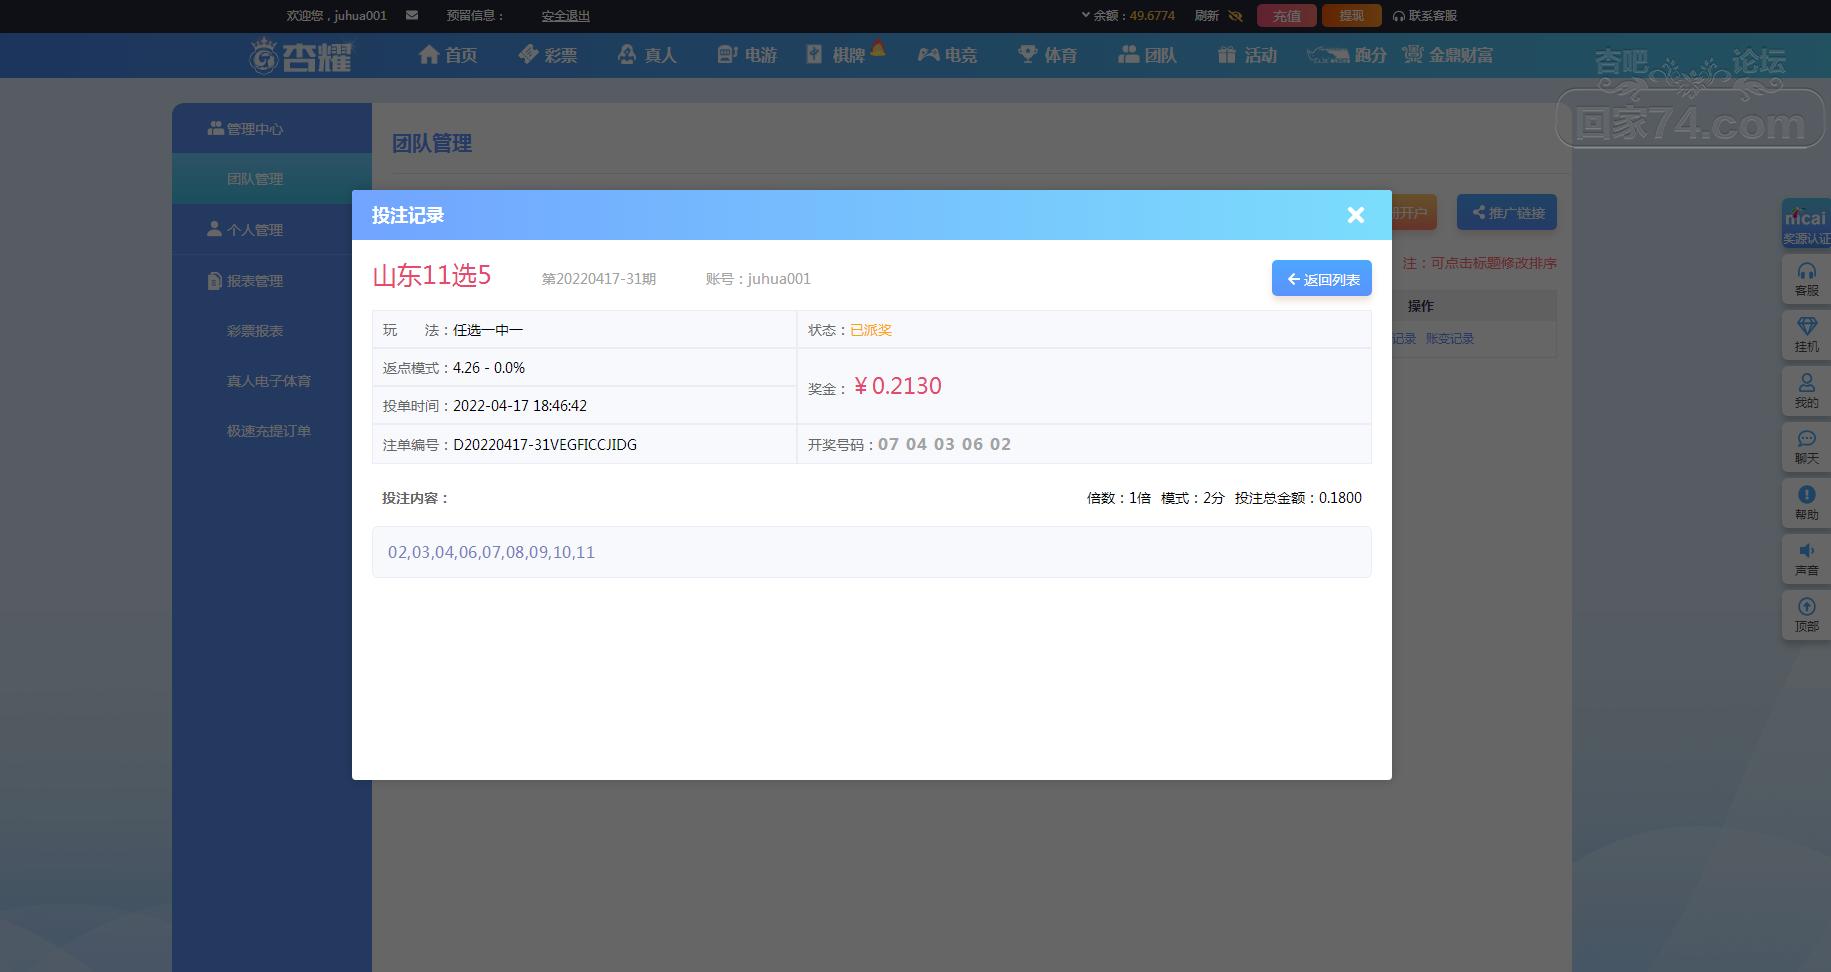Open 客服 headset icon on right panel

pyautogui.click(x=1806, y=279)
